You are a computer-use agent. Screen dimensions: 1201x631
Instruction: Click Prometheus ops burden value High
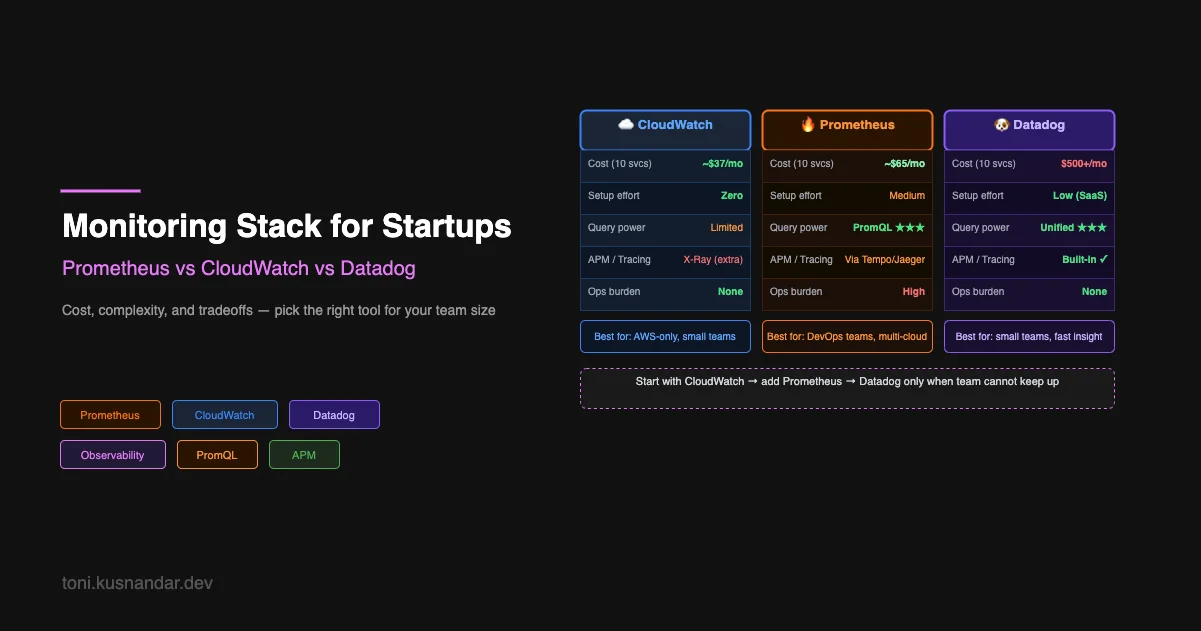[914, 292]
